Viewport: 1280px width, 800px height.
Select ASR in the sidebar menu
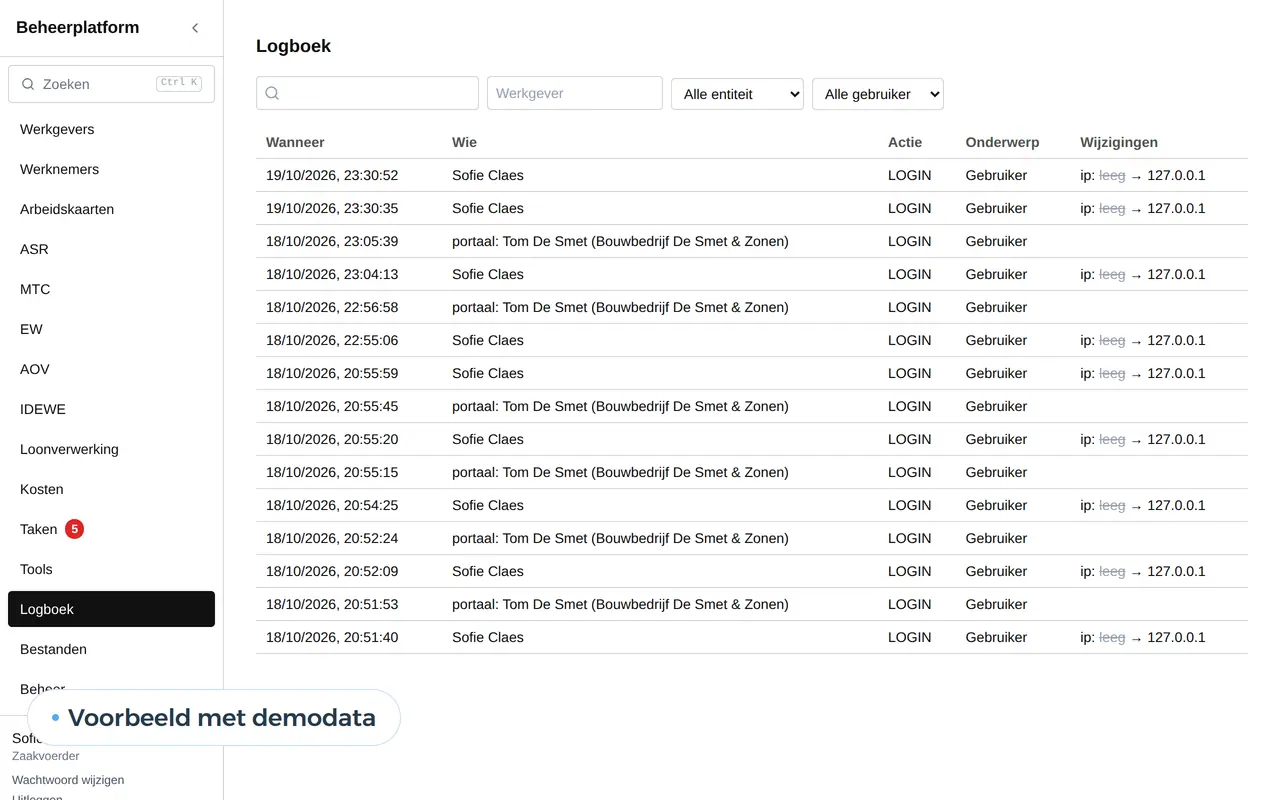point(111,249)
